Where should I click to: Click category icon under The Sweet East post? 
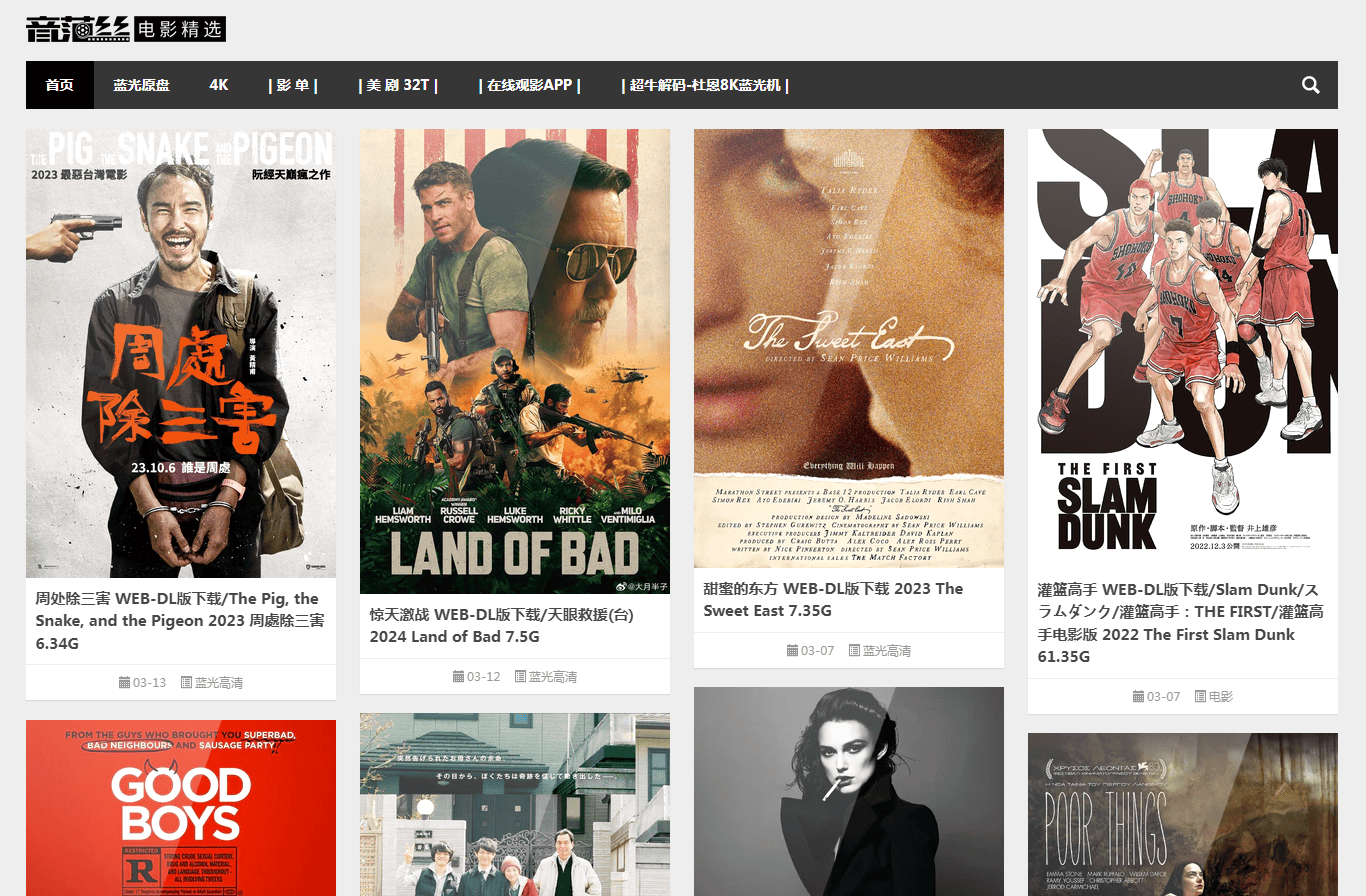tap(855, 651)
